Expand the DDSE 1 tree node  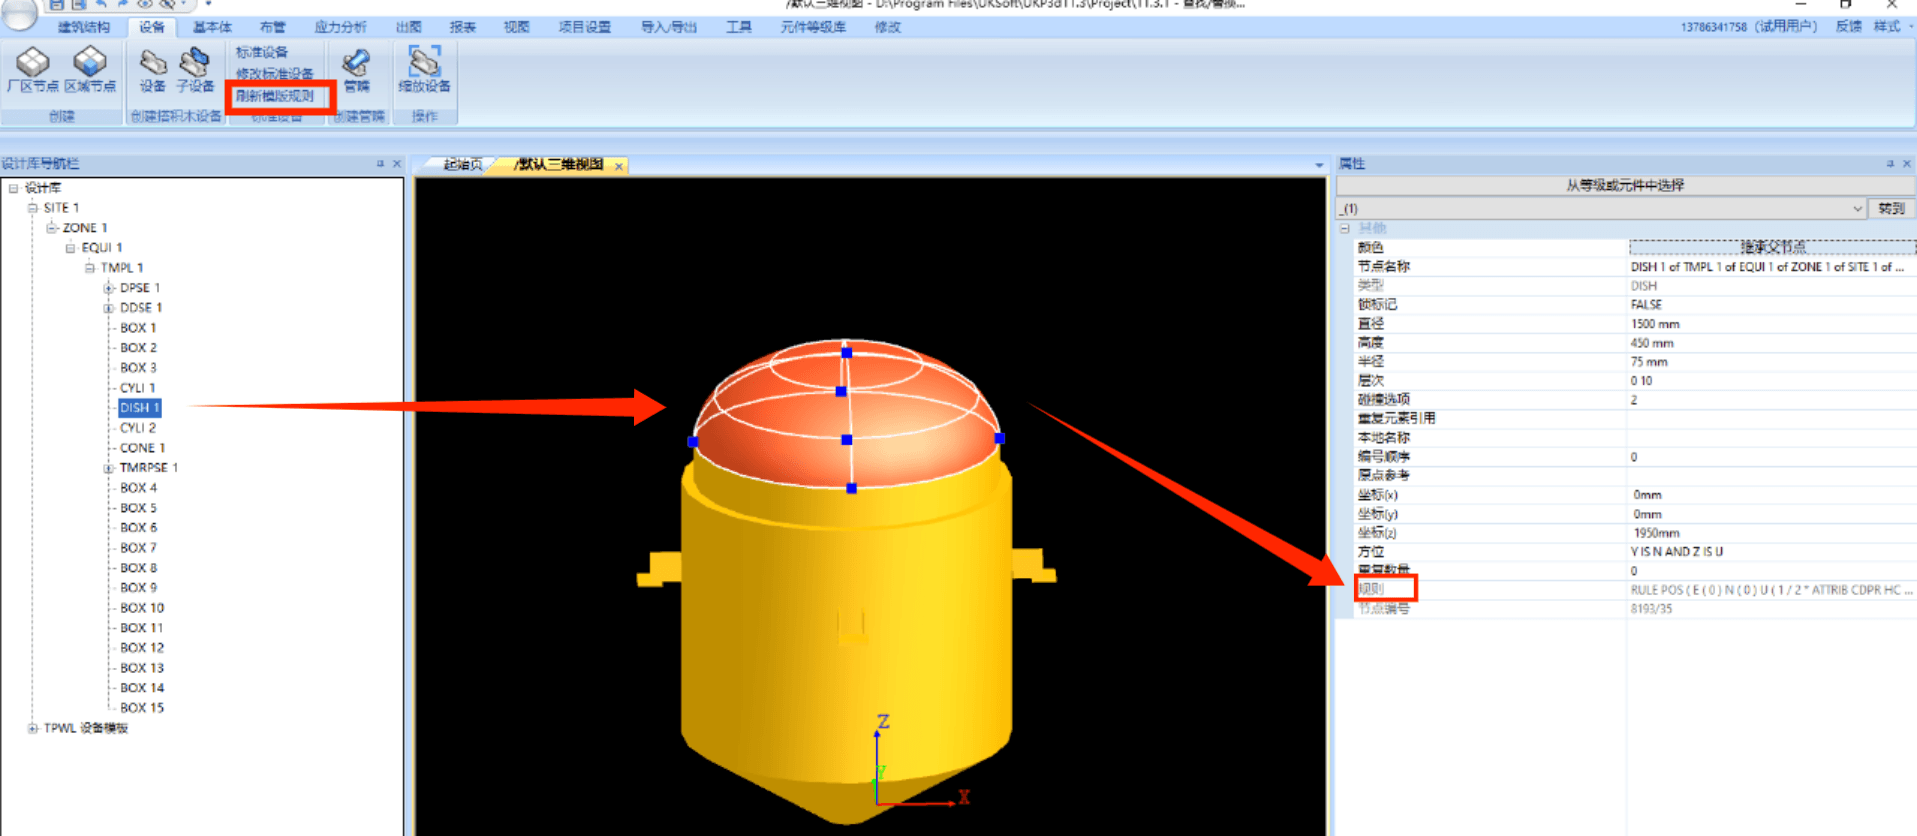(108, 308)
